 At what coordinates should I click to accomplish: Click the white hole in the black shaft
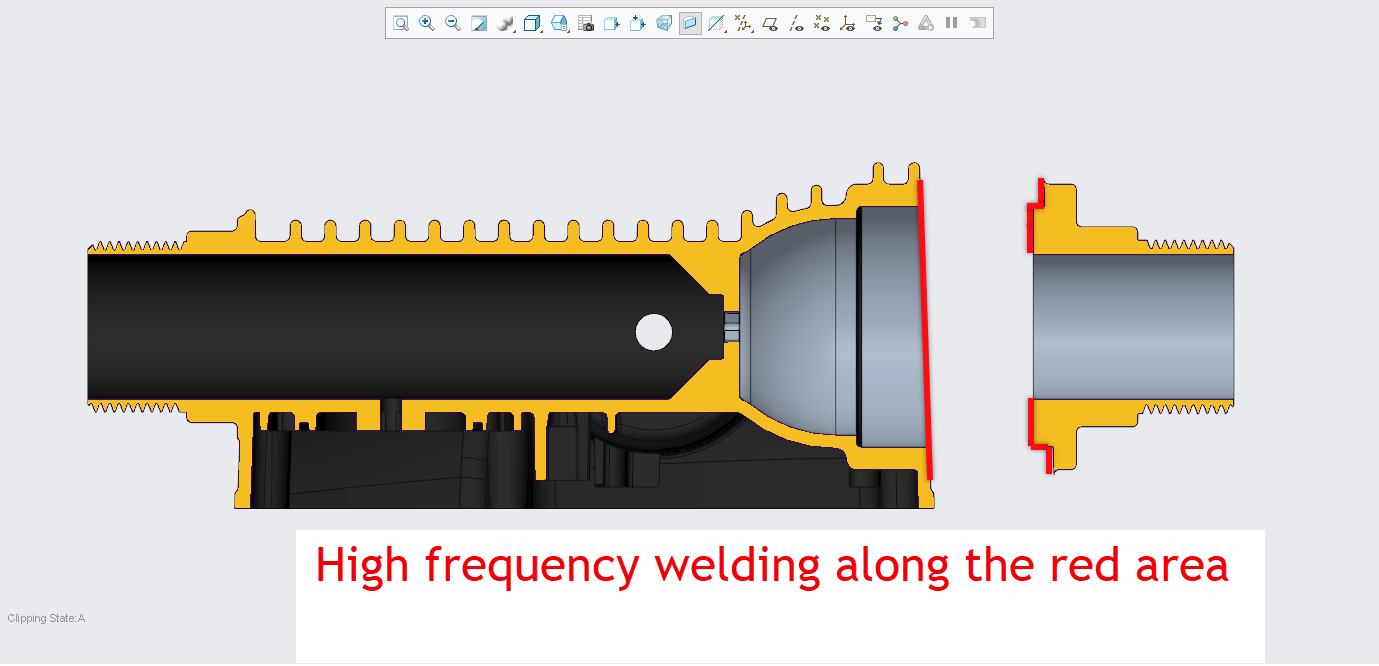(x=654, y=332)
